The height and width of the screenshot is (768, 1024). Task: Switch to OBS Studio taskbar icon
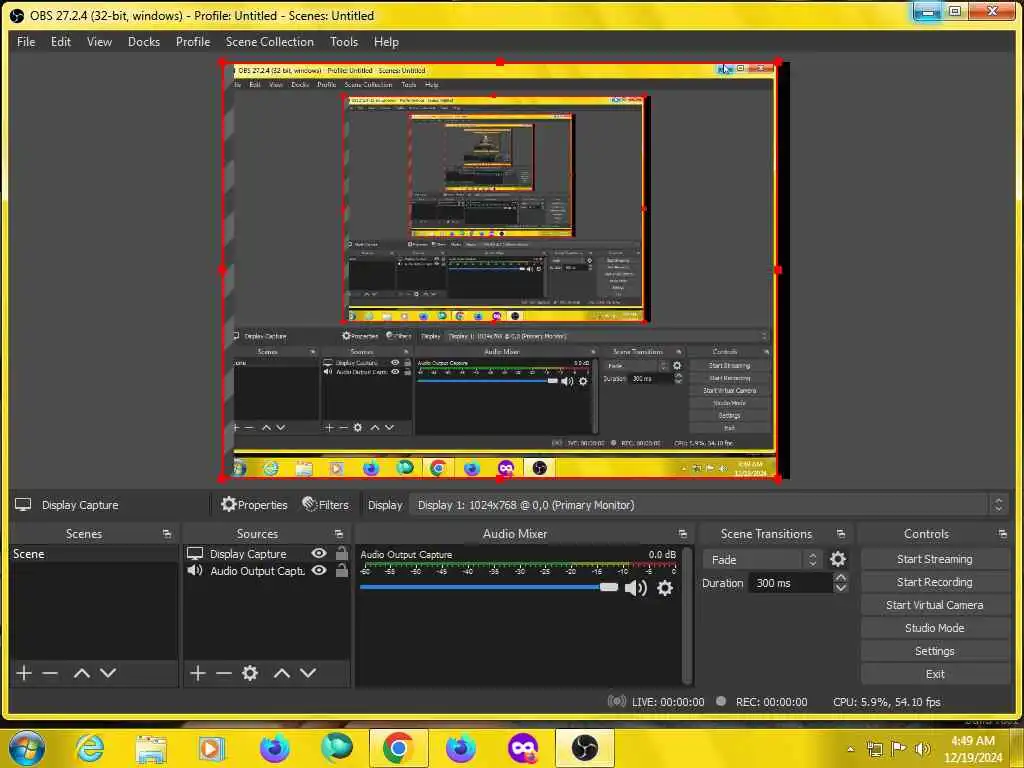584,748
